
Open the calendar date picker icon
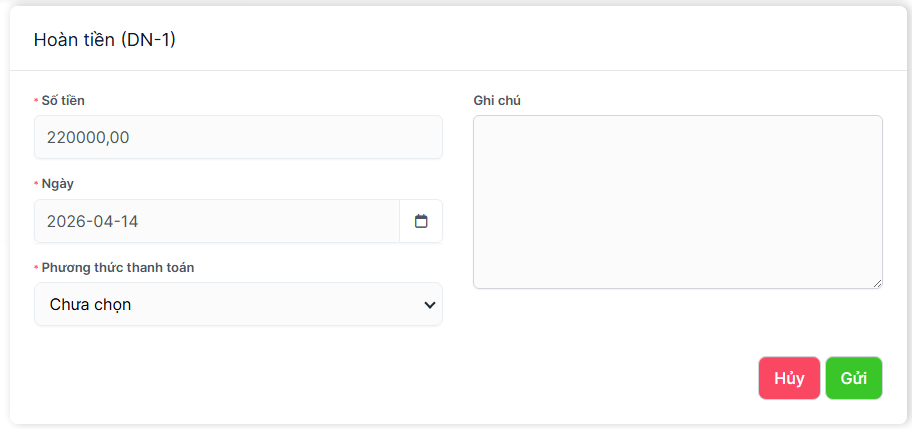(x=421, y=221)
